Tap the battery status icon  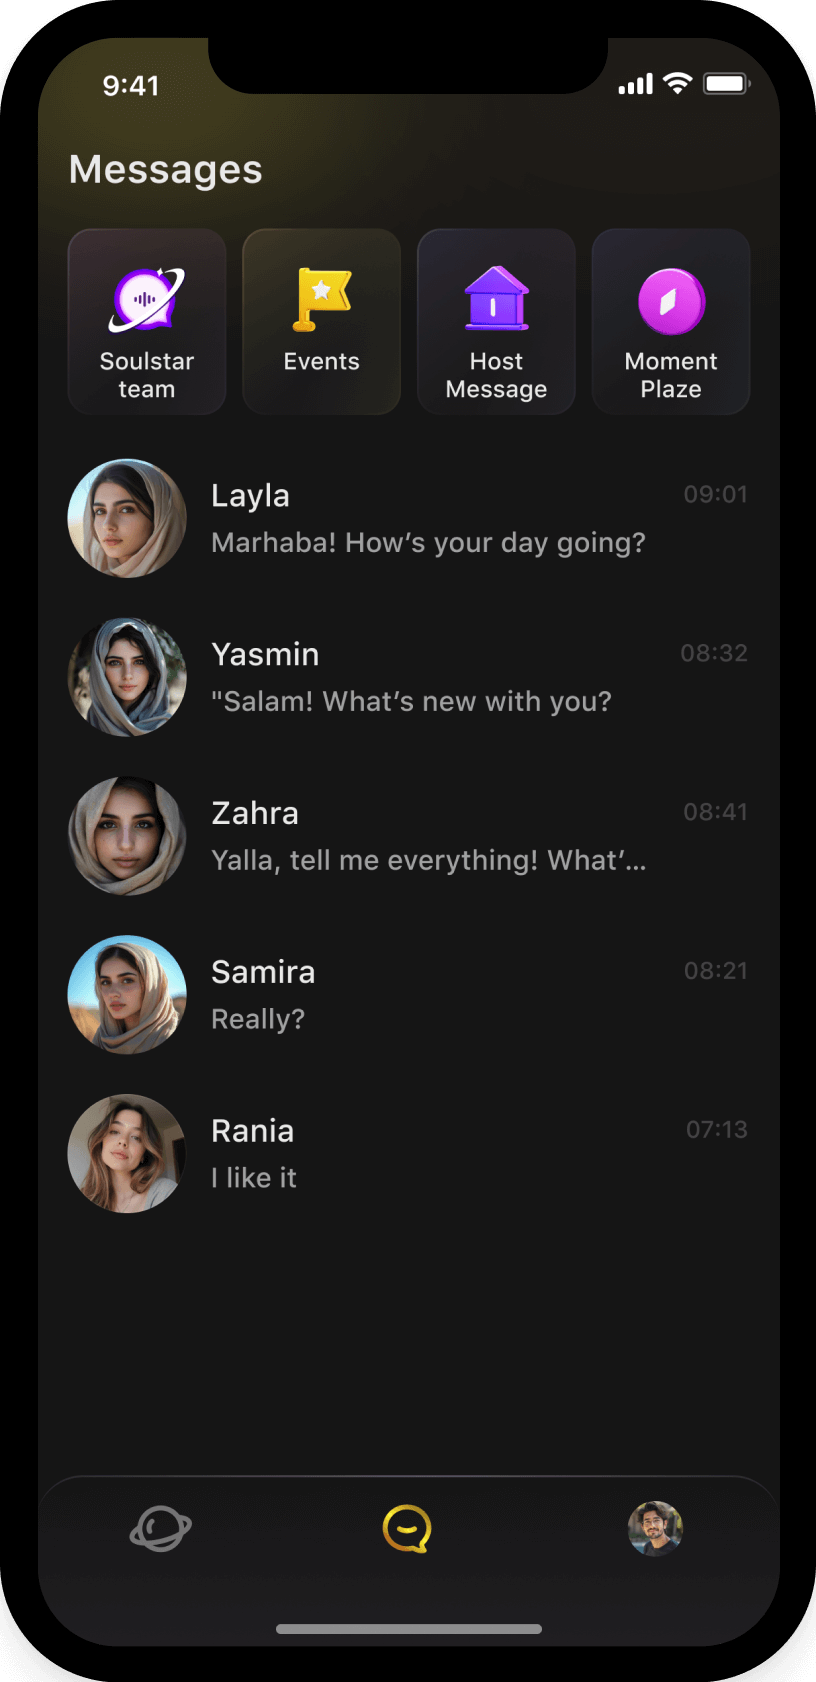click(726, 84)
